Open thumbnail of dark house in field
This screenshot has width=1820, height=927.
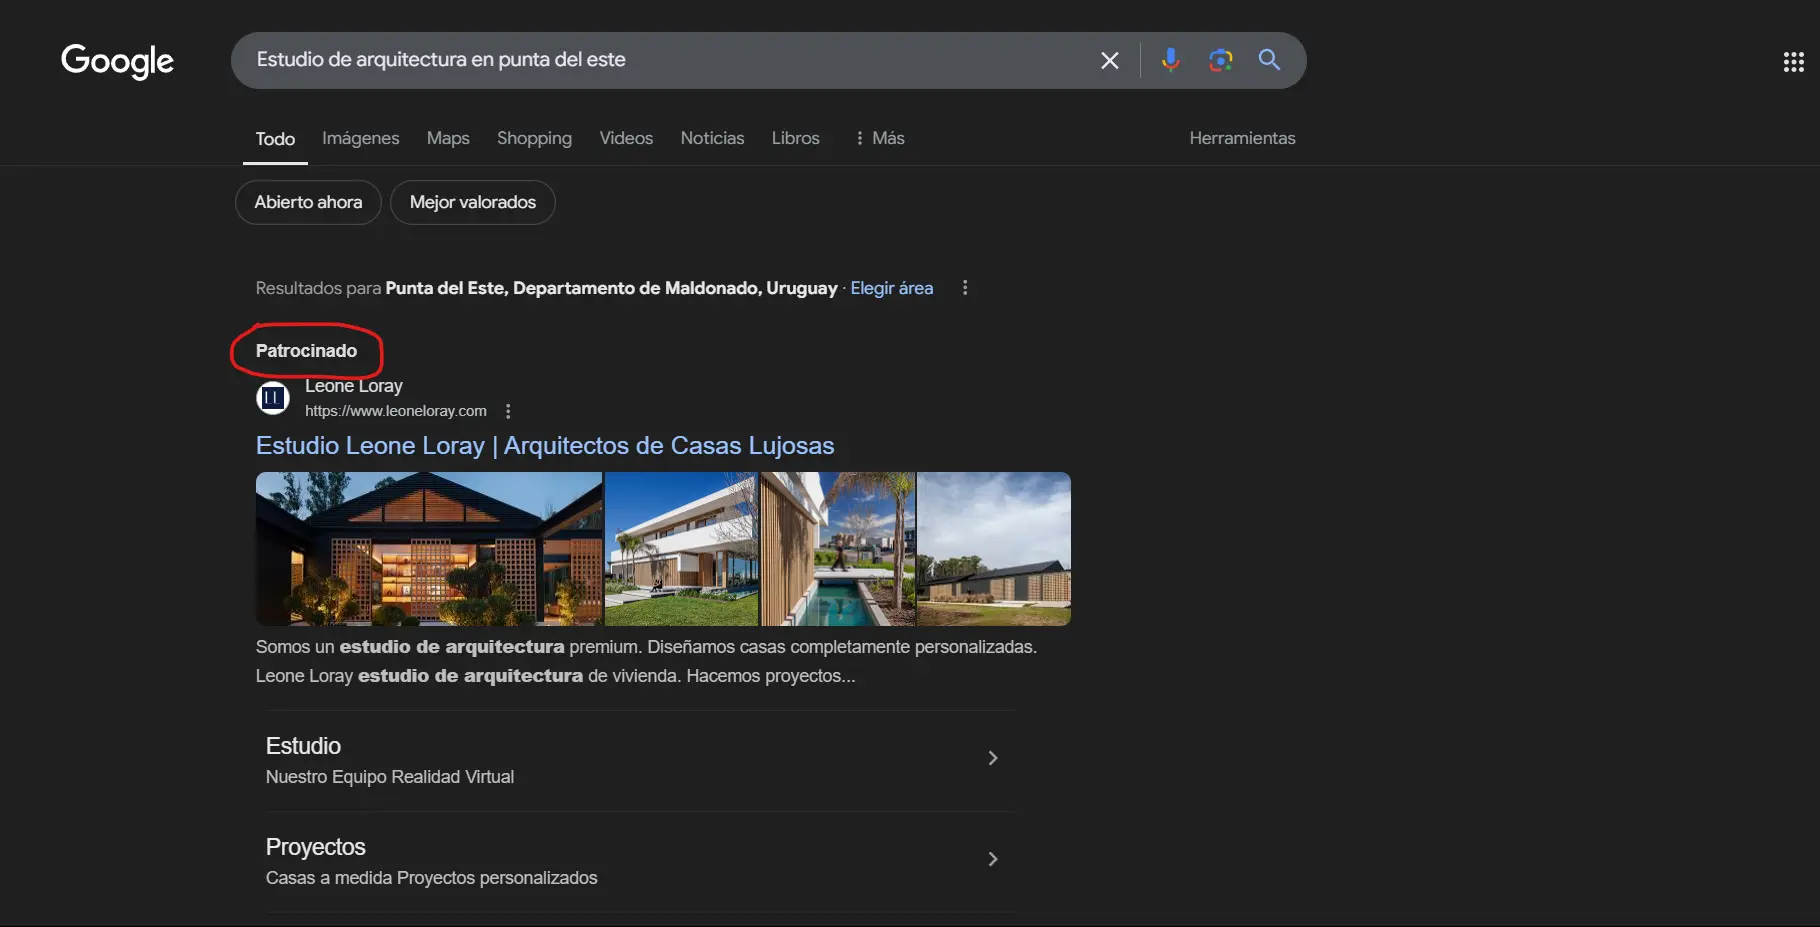pos(994,549)
